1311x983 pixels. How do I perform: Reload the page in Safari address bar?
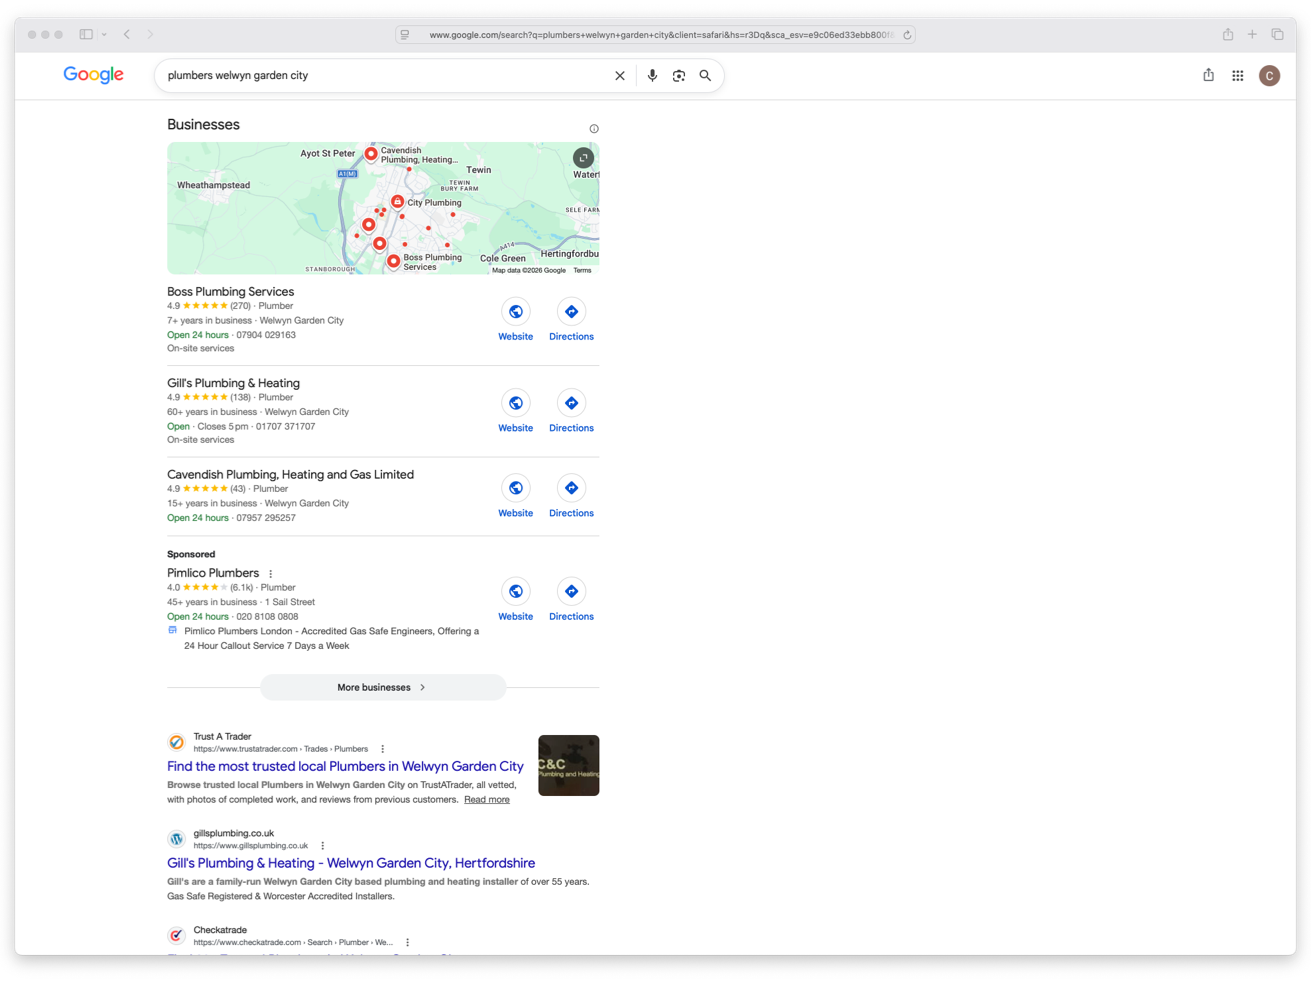(907, 35)
